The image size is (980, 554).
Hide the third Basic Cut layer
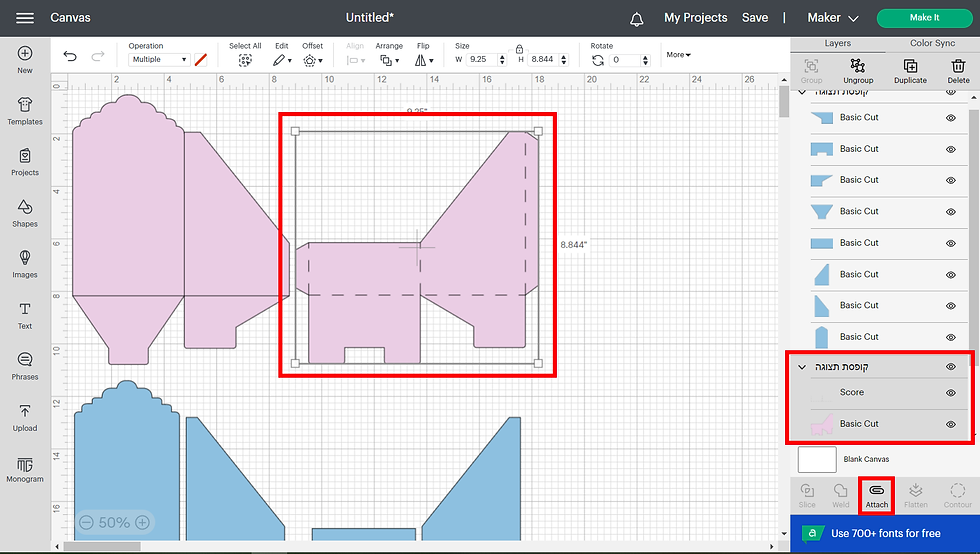coord(951,181)
